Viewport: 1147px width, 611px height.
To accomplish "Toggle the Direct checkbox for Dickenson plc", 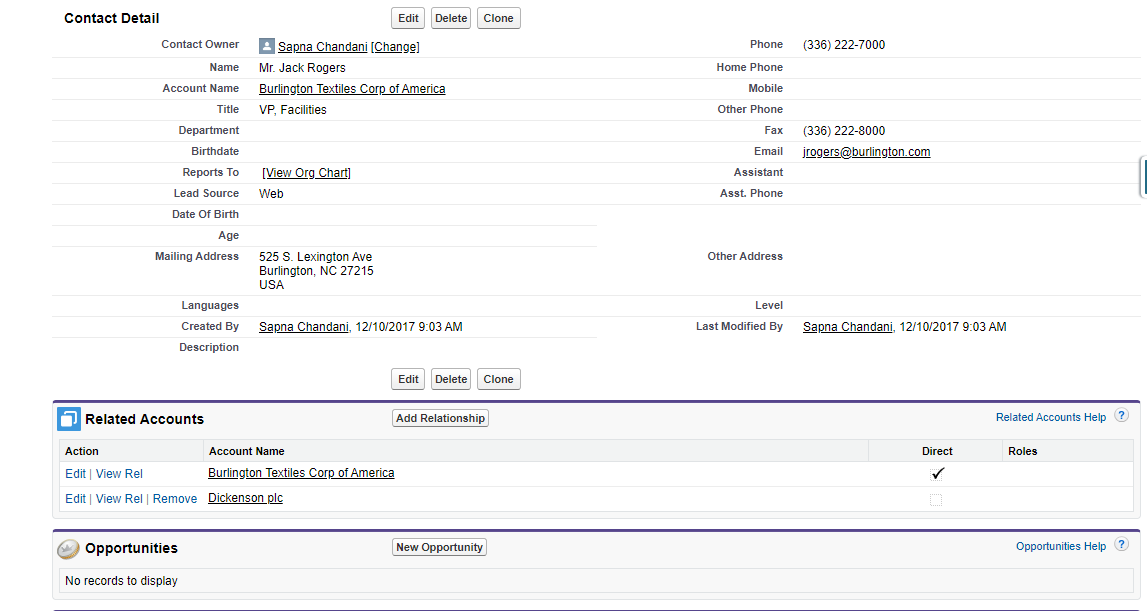I will click(x=936, y=499).
